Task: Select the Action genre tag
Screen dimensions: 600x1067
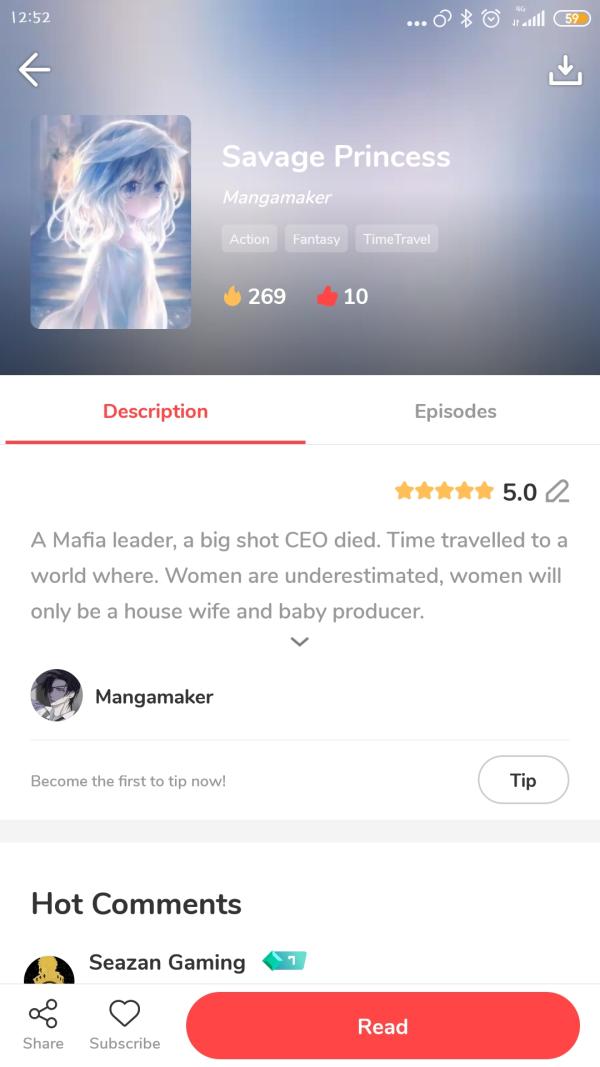Action: coord(249,239)
